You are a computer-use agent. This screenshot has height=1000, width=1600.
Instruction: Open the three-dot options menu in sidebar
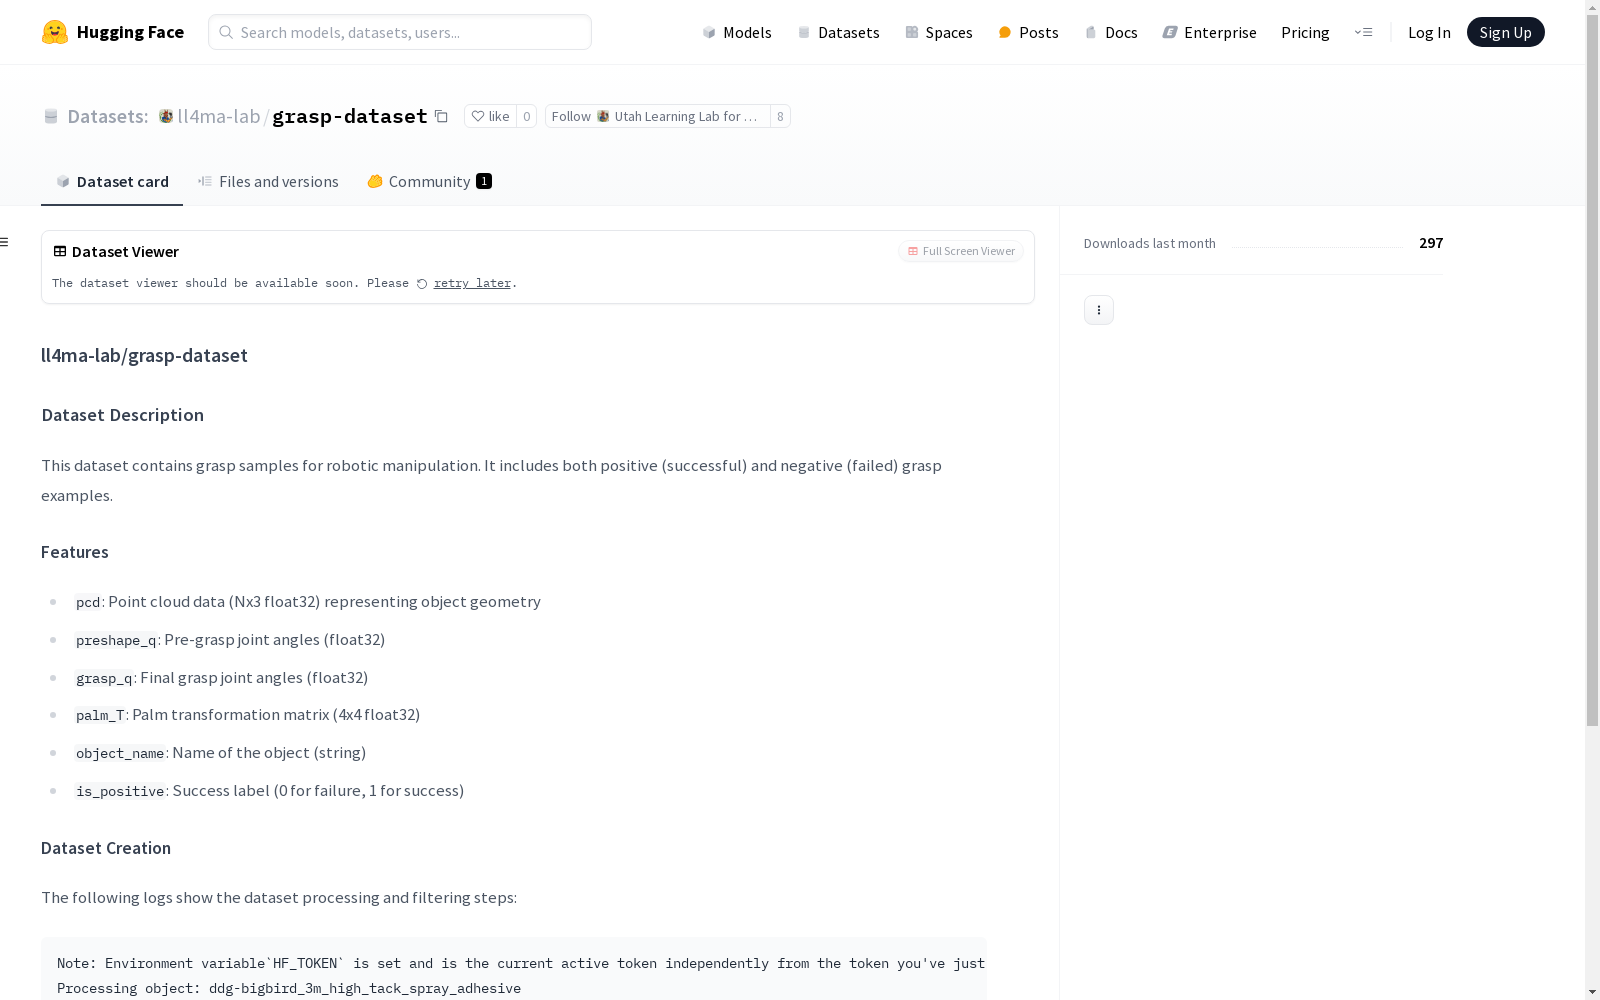pyautogui.click(x=1098, y=310)
